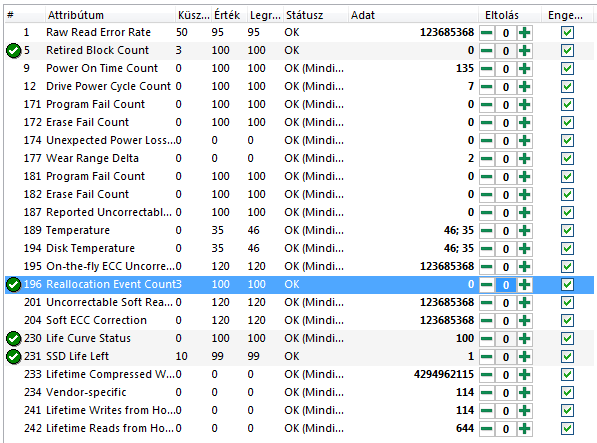The width and height of the screenshot is (597, 443).
Task: Toggle enable checkbox for Power On Time Count
Action: coord(567,69)
